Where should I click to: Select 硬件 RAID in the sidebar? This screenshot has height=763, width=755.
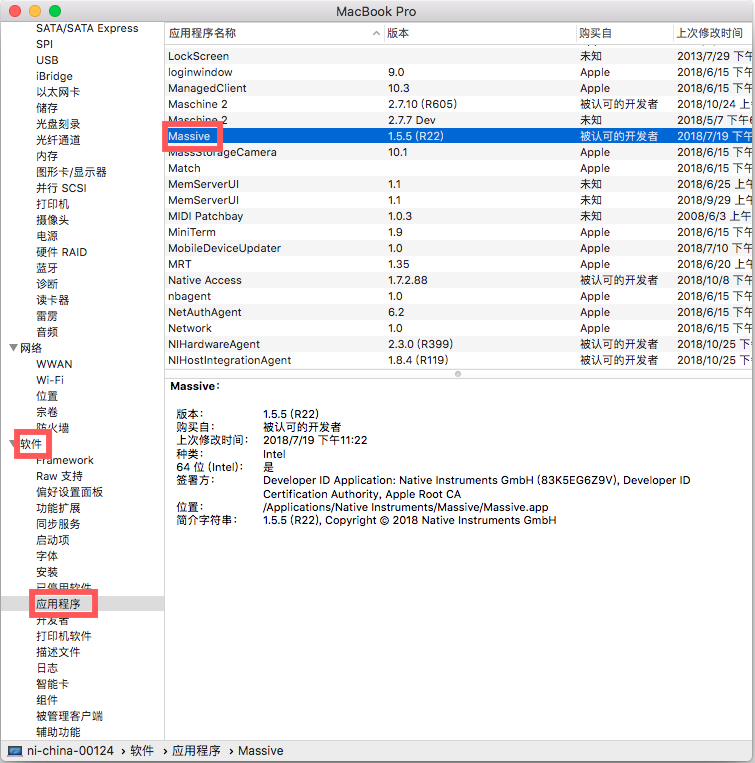click(62, 252)
